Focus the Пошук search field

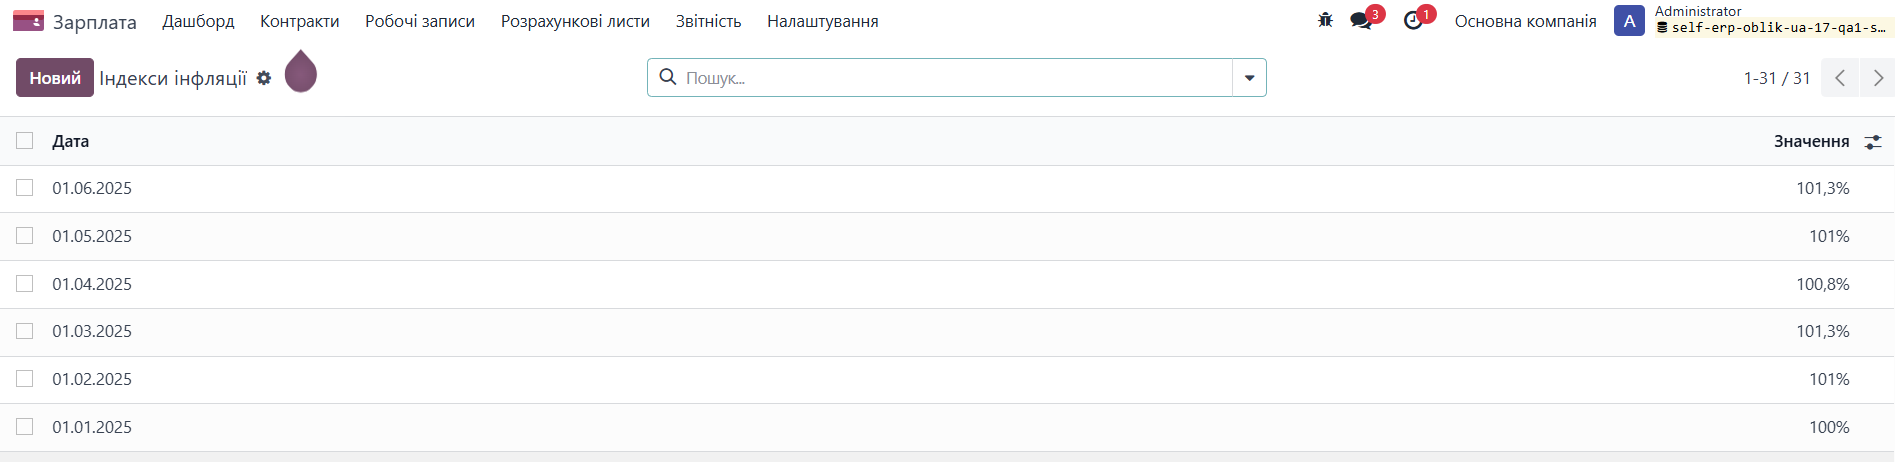click(x=955, y=78)
